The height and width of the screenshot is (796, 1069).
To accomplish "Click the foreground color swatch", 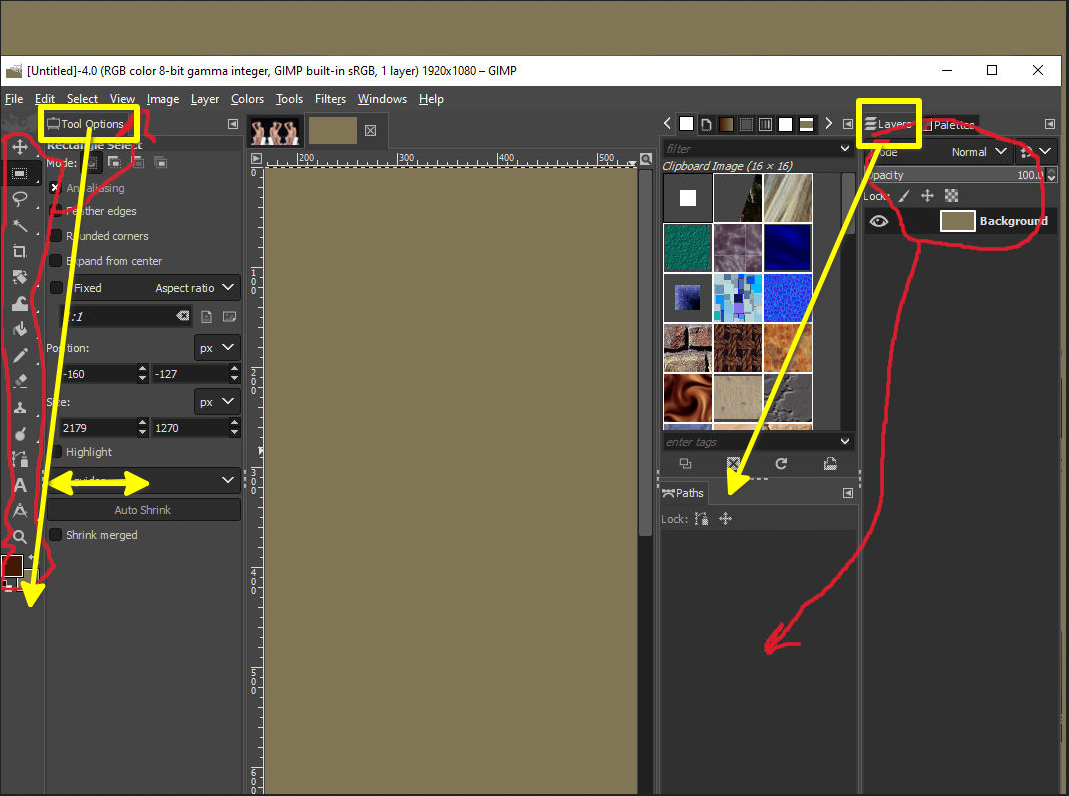I will point(12,565).
